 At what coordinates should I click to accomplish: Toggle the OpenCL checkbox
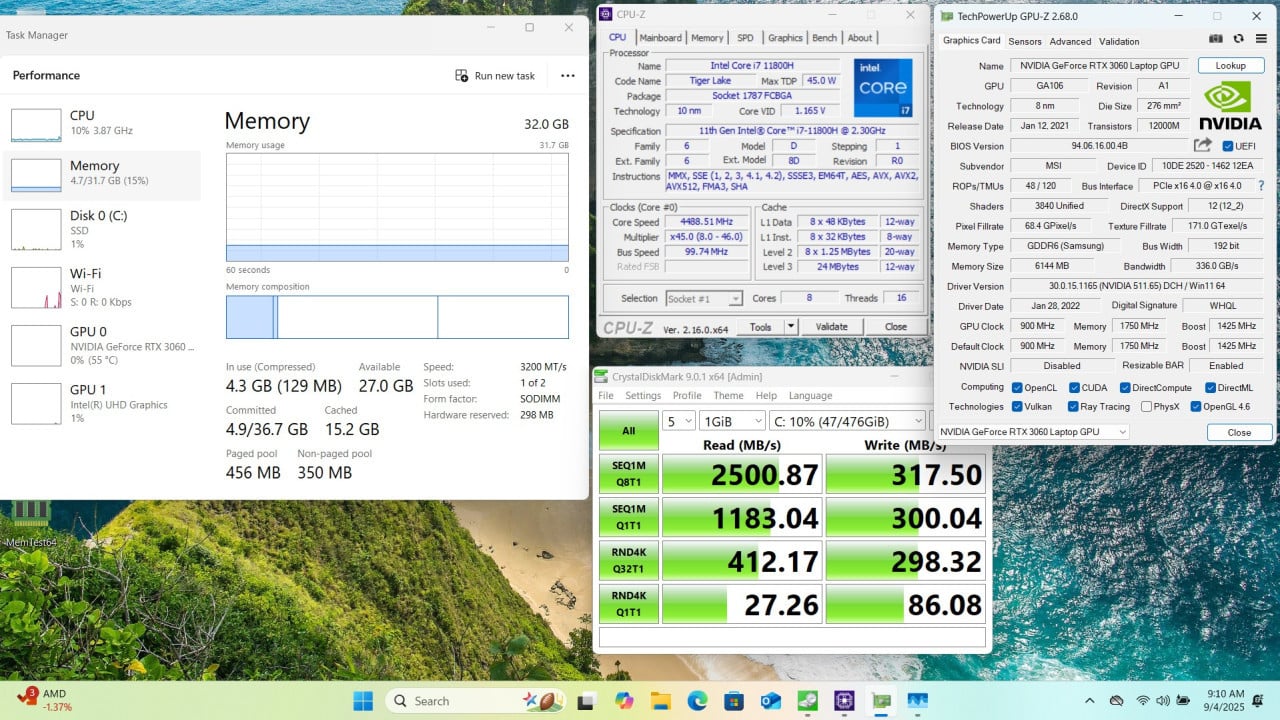pyautogui.click(x=1017, y=388)
